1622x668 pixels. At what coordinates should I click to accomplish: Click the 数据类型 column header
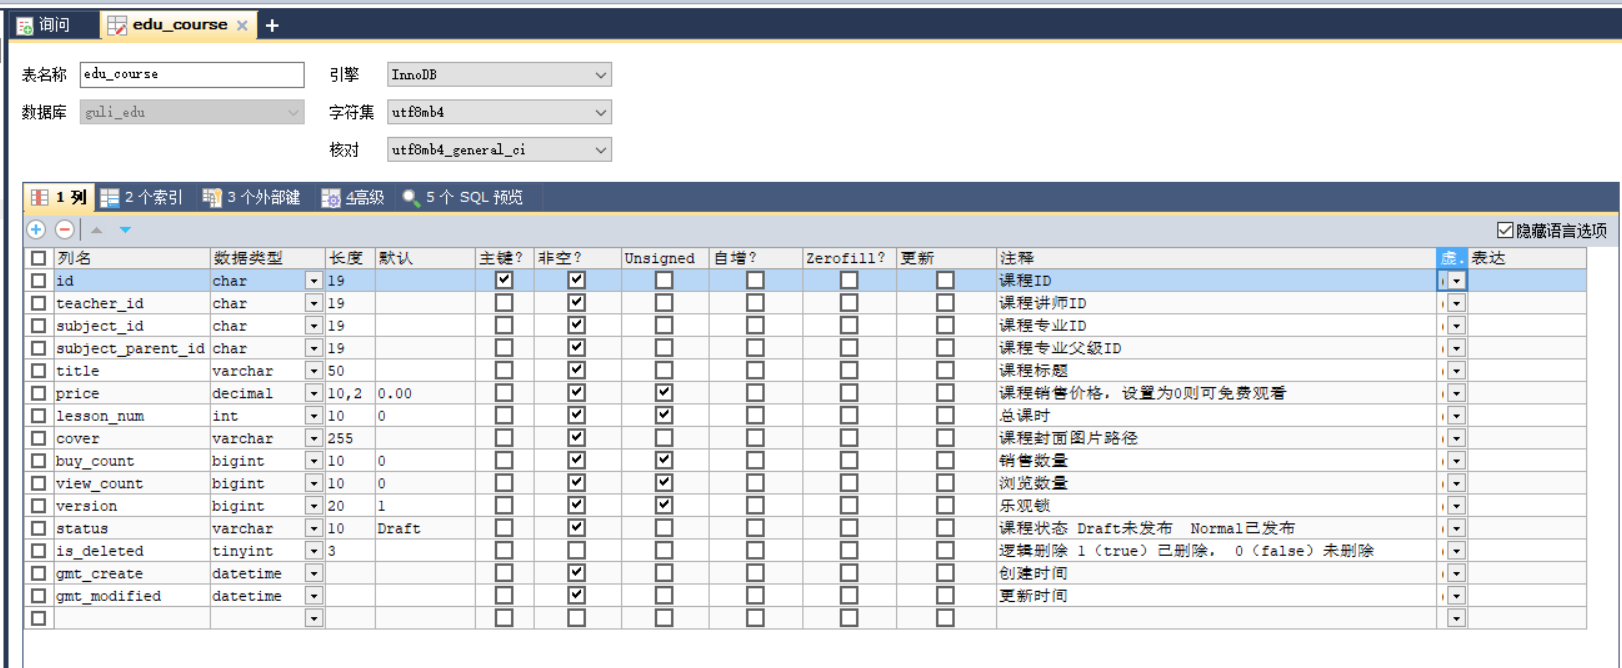click(267, 258)
